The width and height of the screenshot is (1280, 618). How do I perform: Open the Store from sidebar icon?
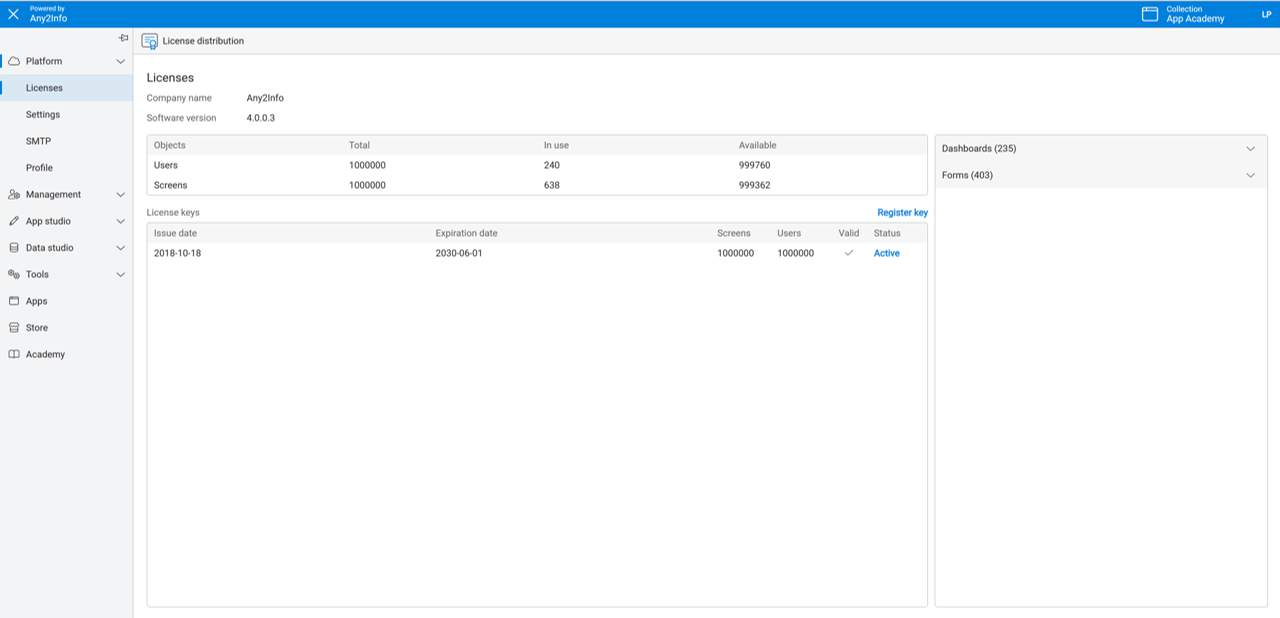pos(14,328)
